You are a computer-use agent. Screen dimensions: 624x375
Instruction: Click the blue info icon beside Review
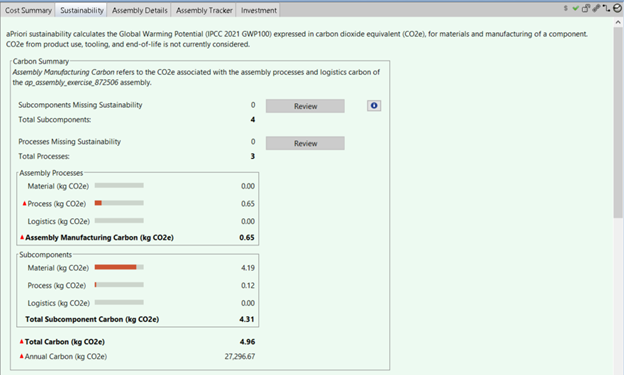pyautogui.click(x=374, y=105)
